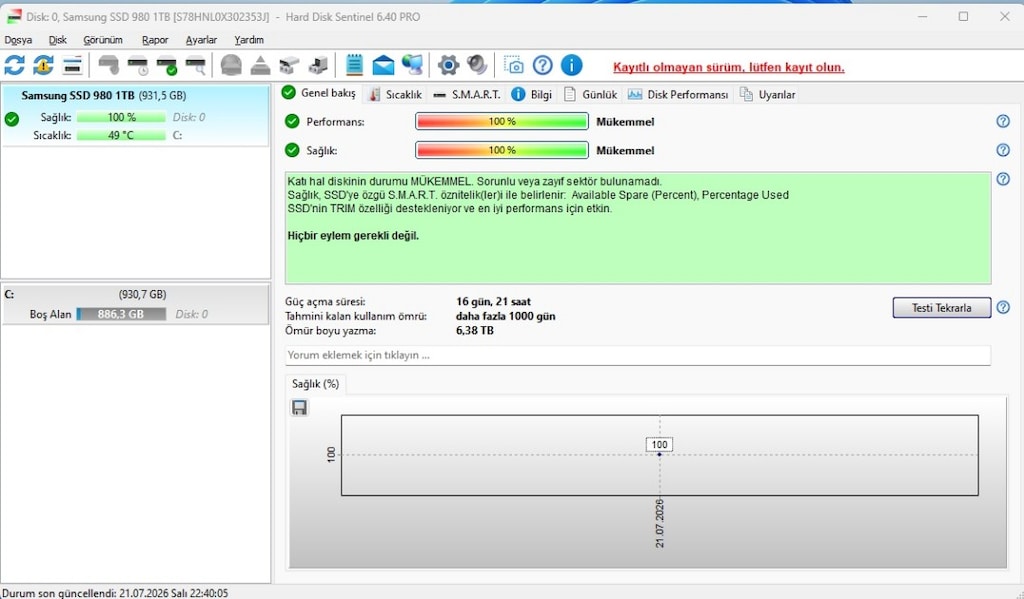Open the Rapor menu

pos(155,40)
